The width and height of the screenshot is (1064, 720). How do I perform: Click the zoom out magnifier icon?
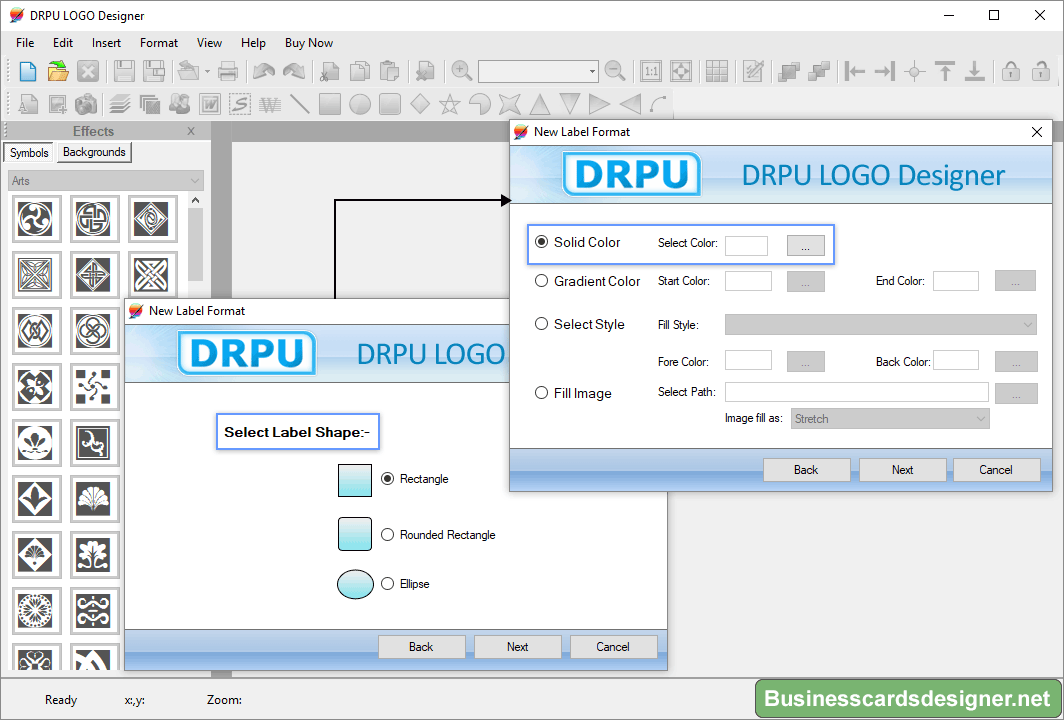click(615, 71)
